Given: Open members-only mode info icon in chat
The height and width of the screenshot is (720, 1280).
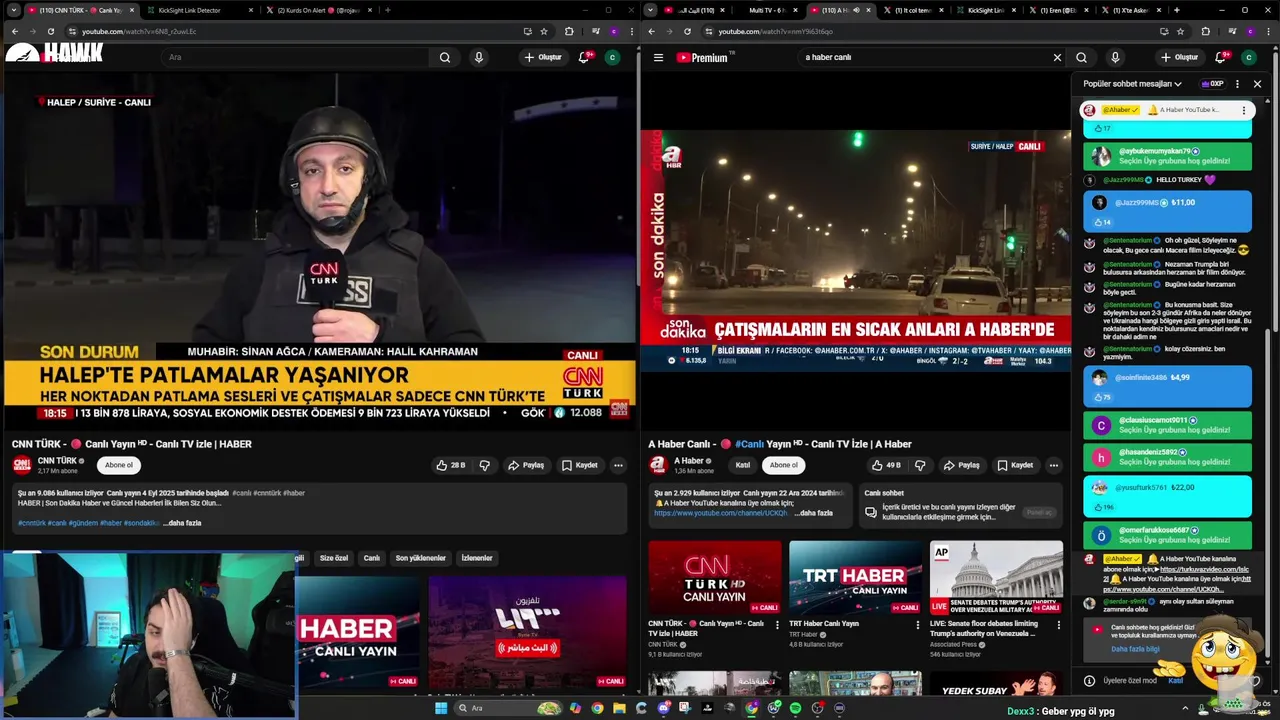Looking at the screenshot, I should coord(1090,681).
